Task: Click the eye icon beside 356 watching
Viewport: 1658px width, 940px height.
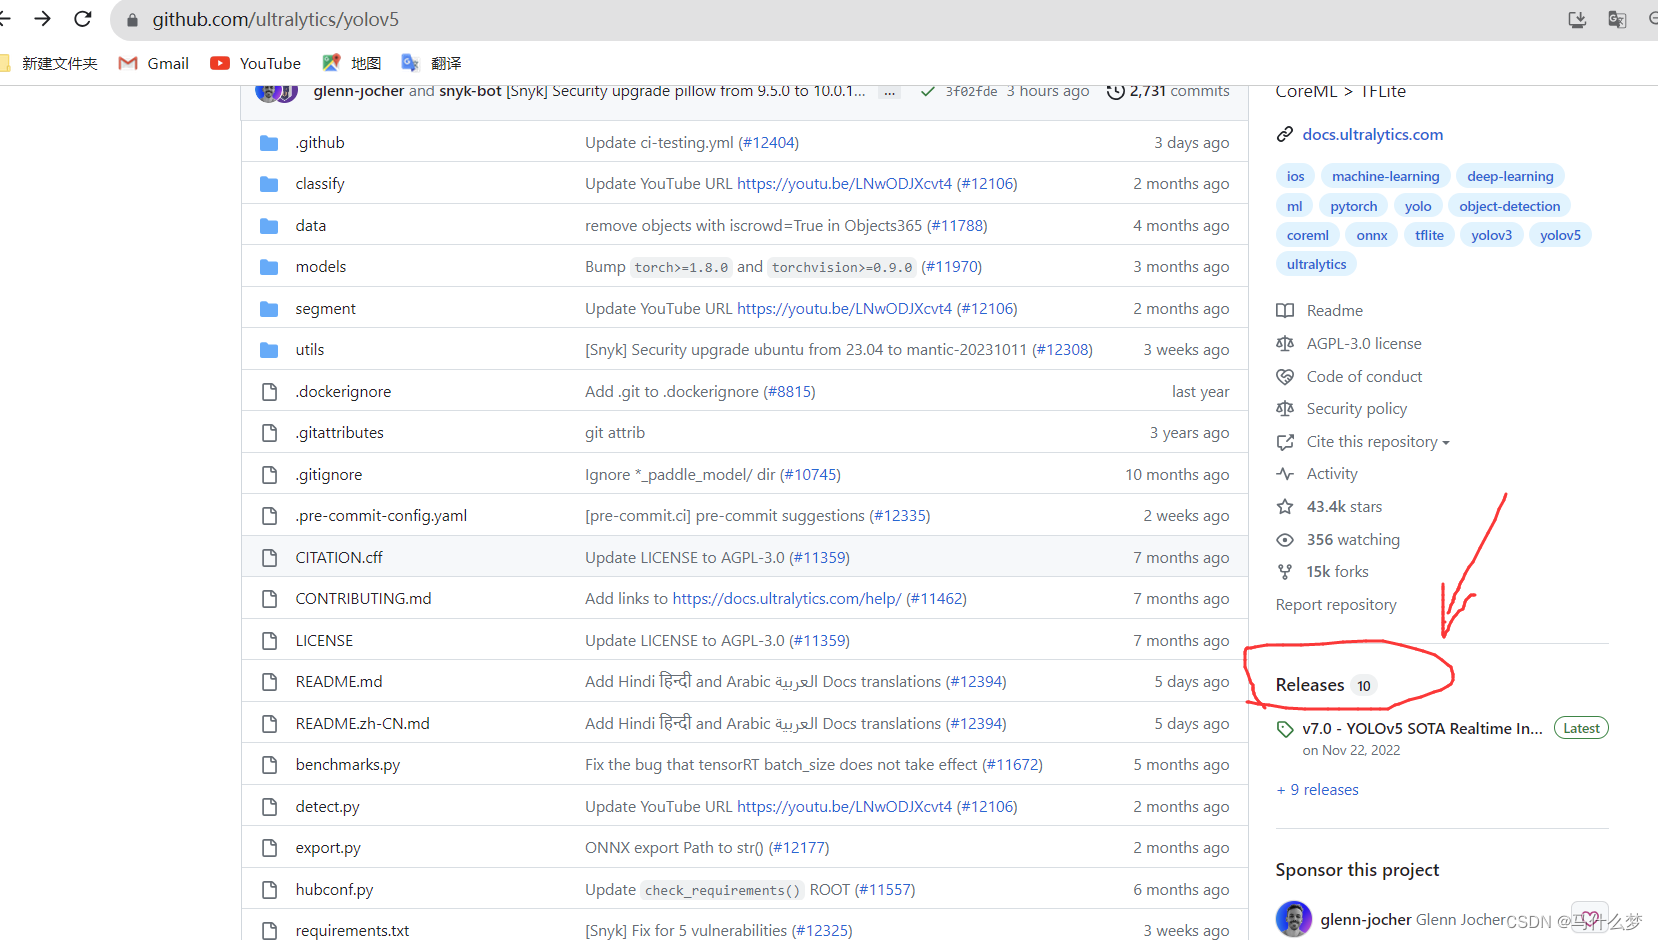Action: pyautogui.click(x=1285, y=540)
